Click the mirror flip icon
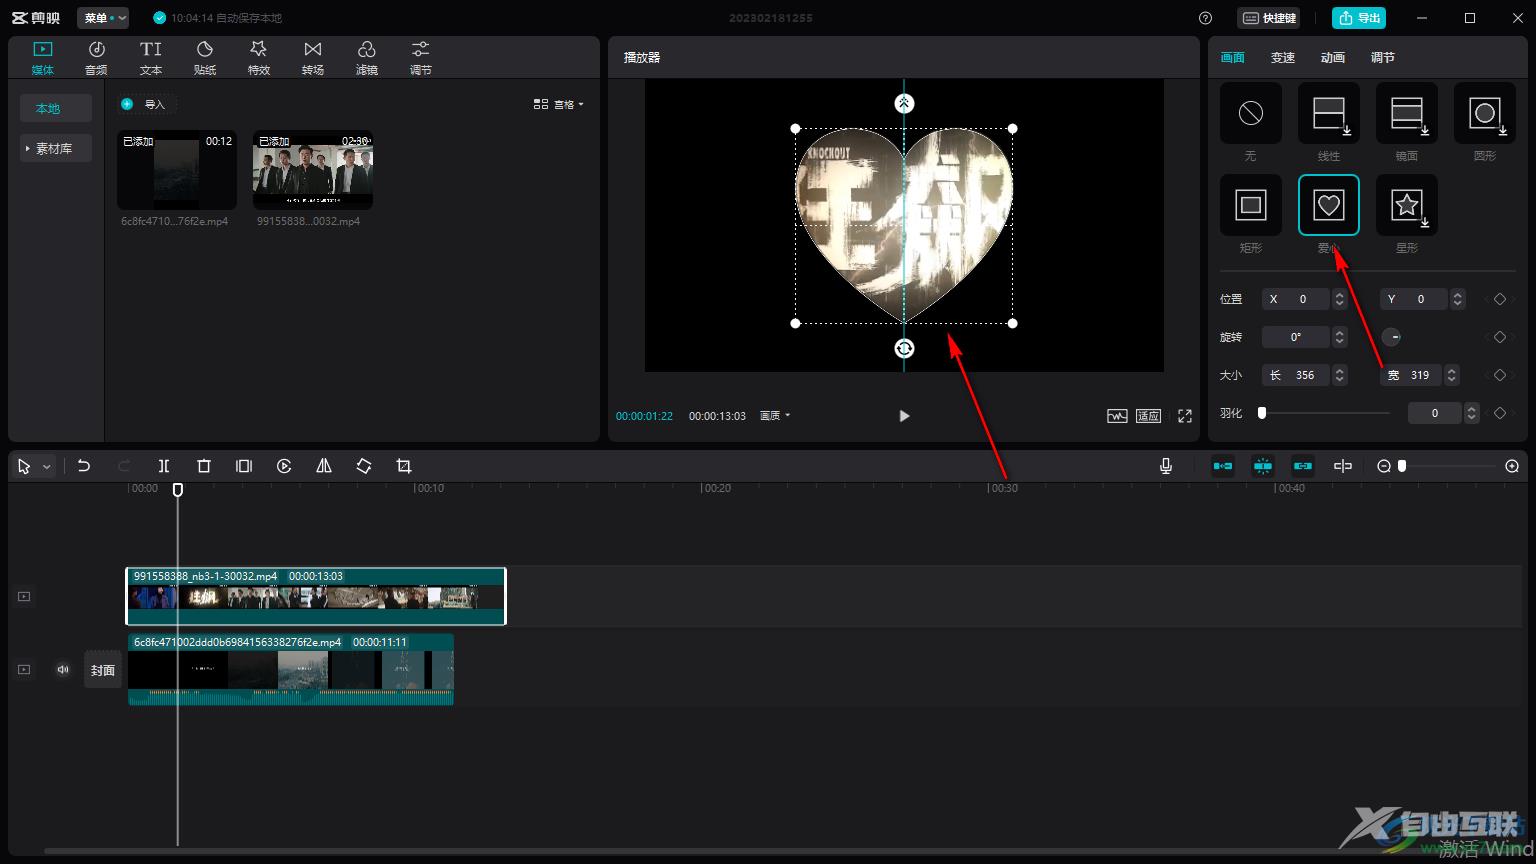Image resolution: width=1536 pixels, height=864 pixels. tap(324, 466)
